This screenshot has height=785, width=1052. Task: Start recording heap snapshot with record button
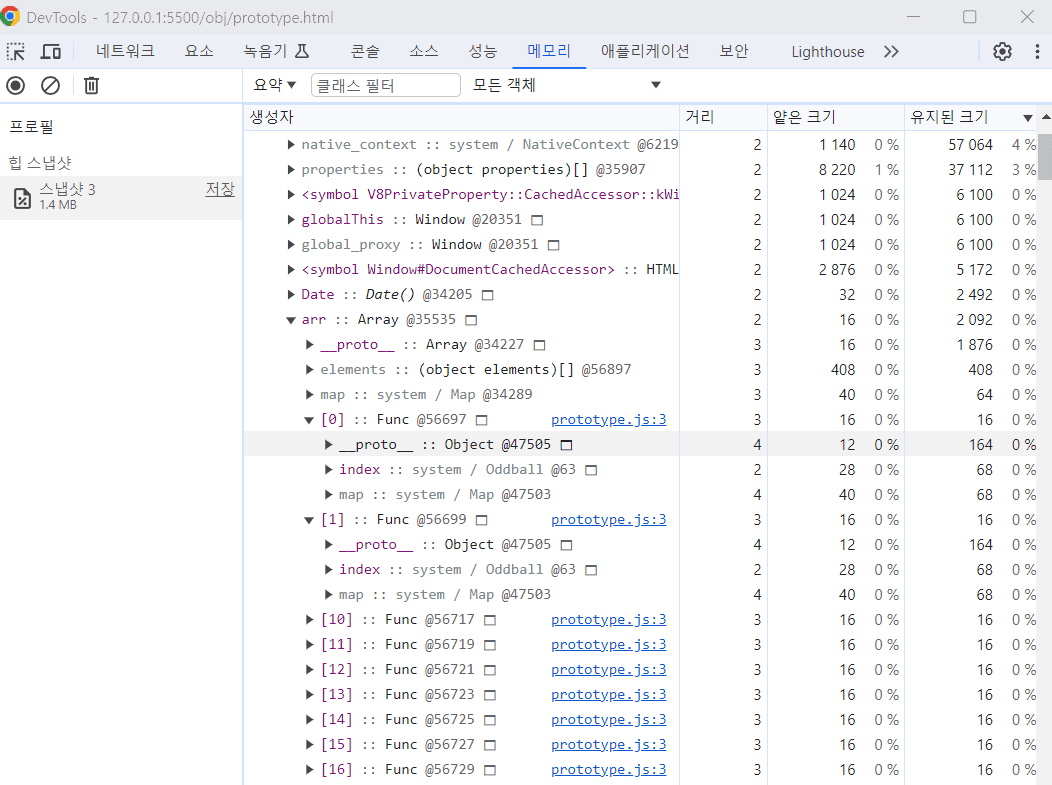coord(15,85)
